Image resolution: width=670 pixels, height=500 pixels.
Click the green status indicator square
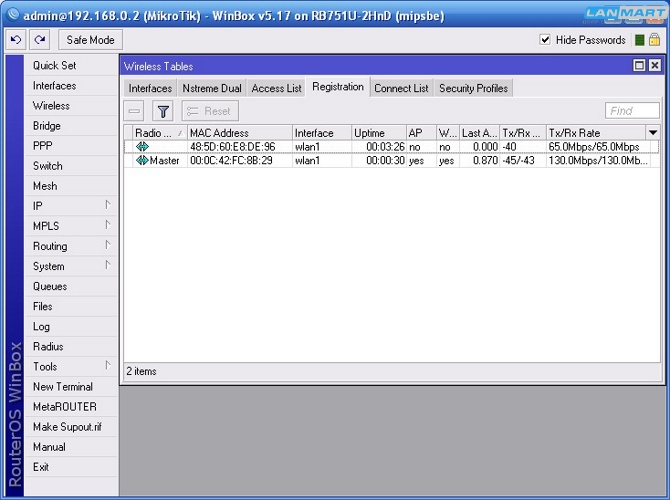coord(640,40)
